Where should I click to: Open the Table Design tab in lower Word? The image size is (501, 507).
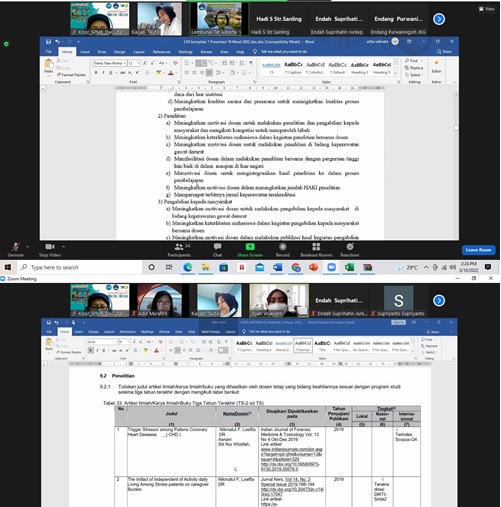(x=210, y=332)
